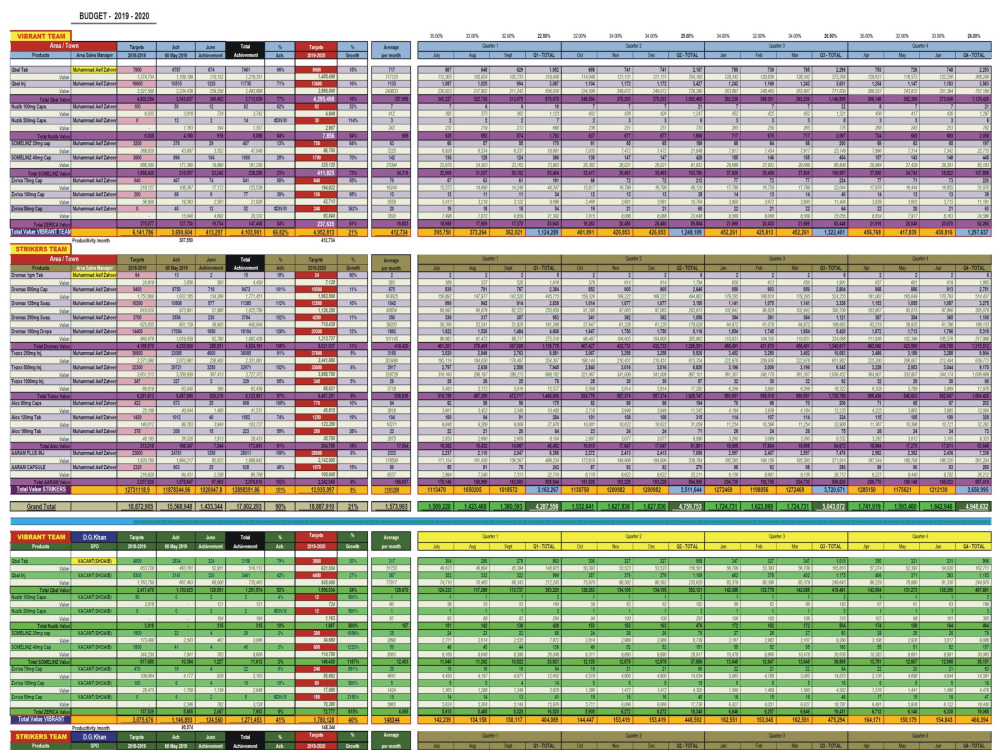The height and width of the screenshot is (750, 1000).
Task: Select the 'Total Value STRIKERS' row label
Action: point(41,490)
